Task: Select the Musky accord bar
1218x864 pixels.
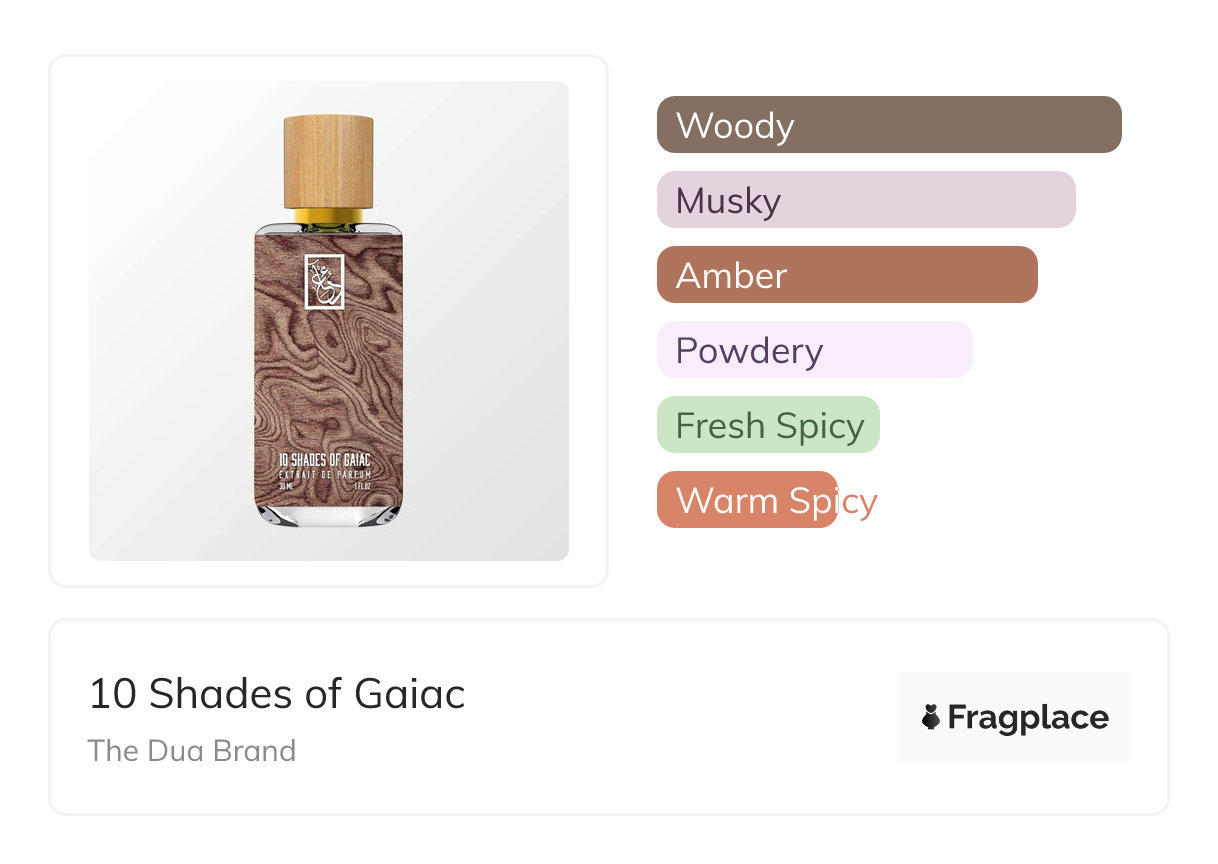Action: coord(865,200)
